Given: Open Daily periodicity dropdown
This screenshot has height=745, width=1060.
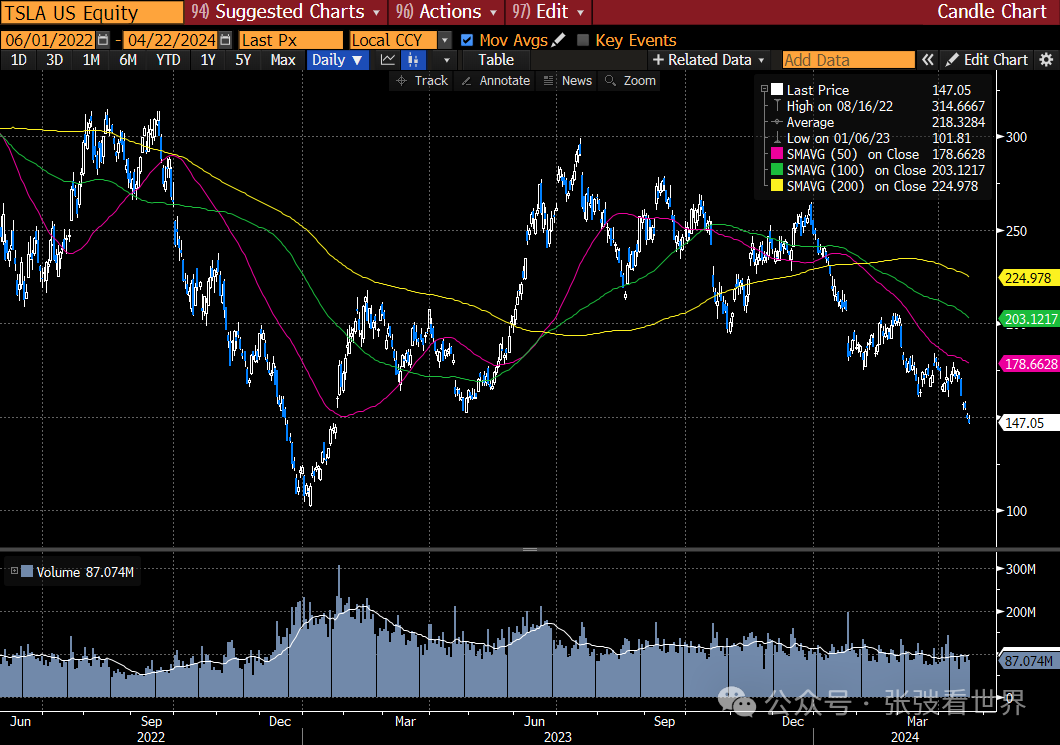Looking at the screenshot, I should click(x=337, y=59).
